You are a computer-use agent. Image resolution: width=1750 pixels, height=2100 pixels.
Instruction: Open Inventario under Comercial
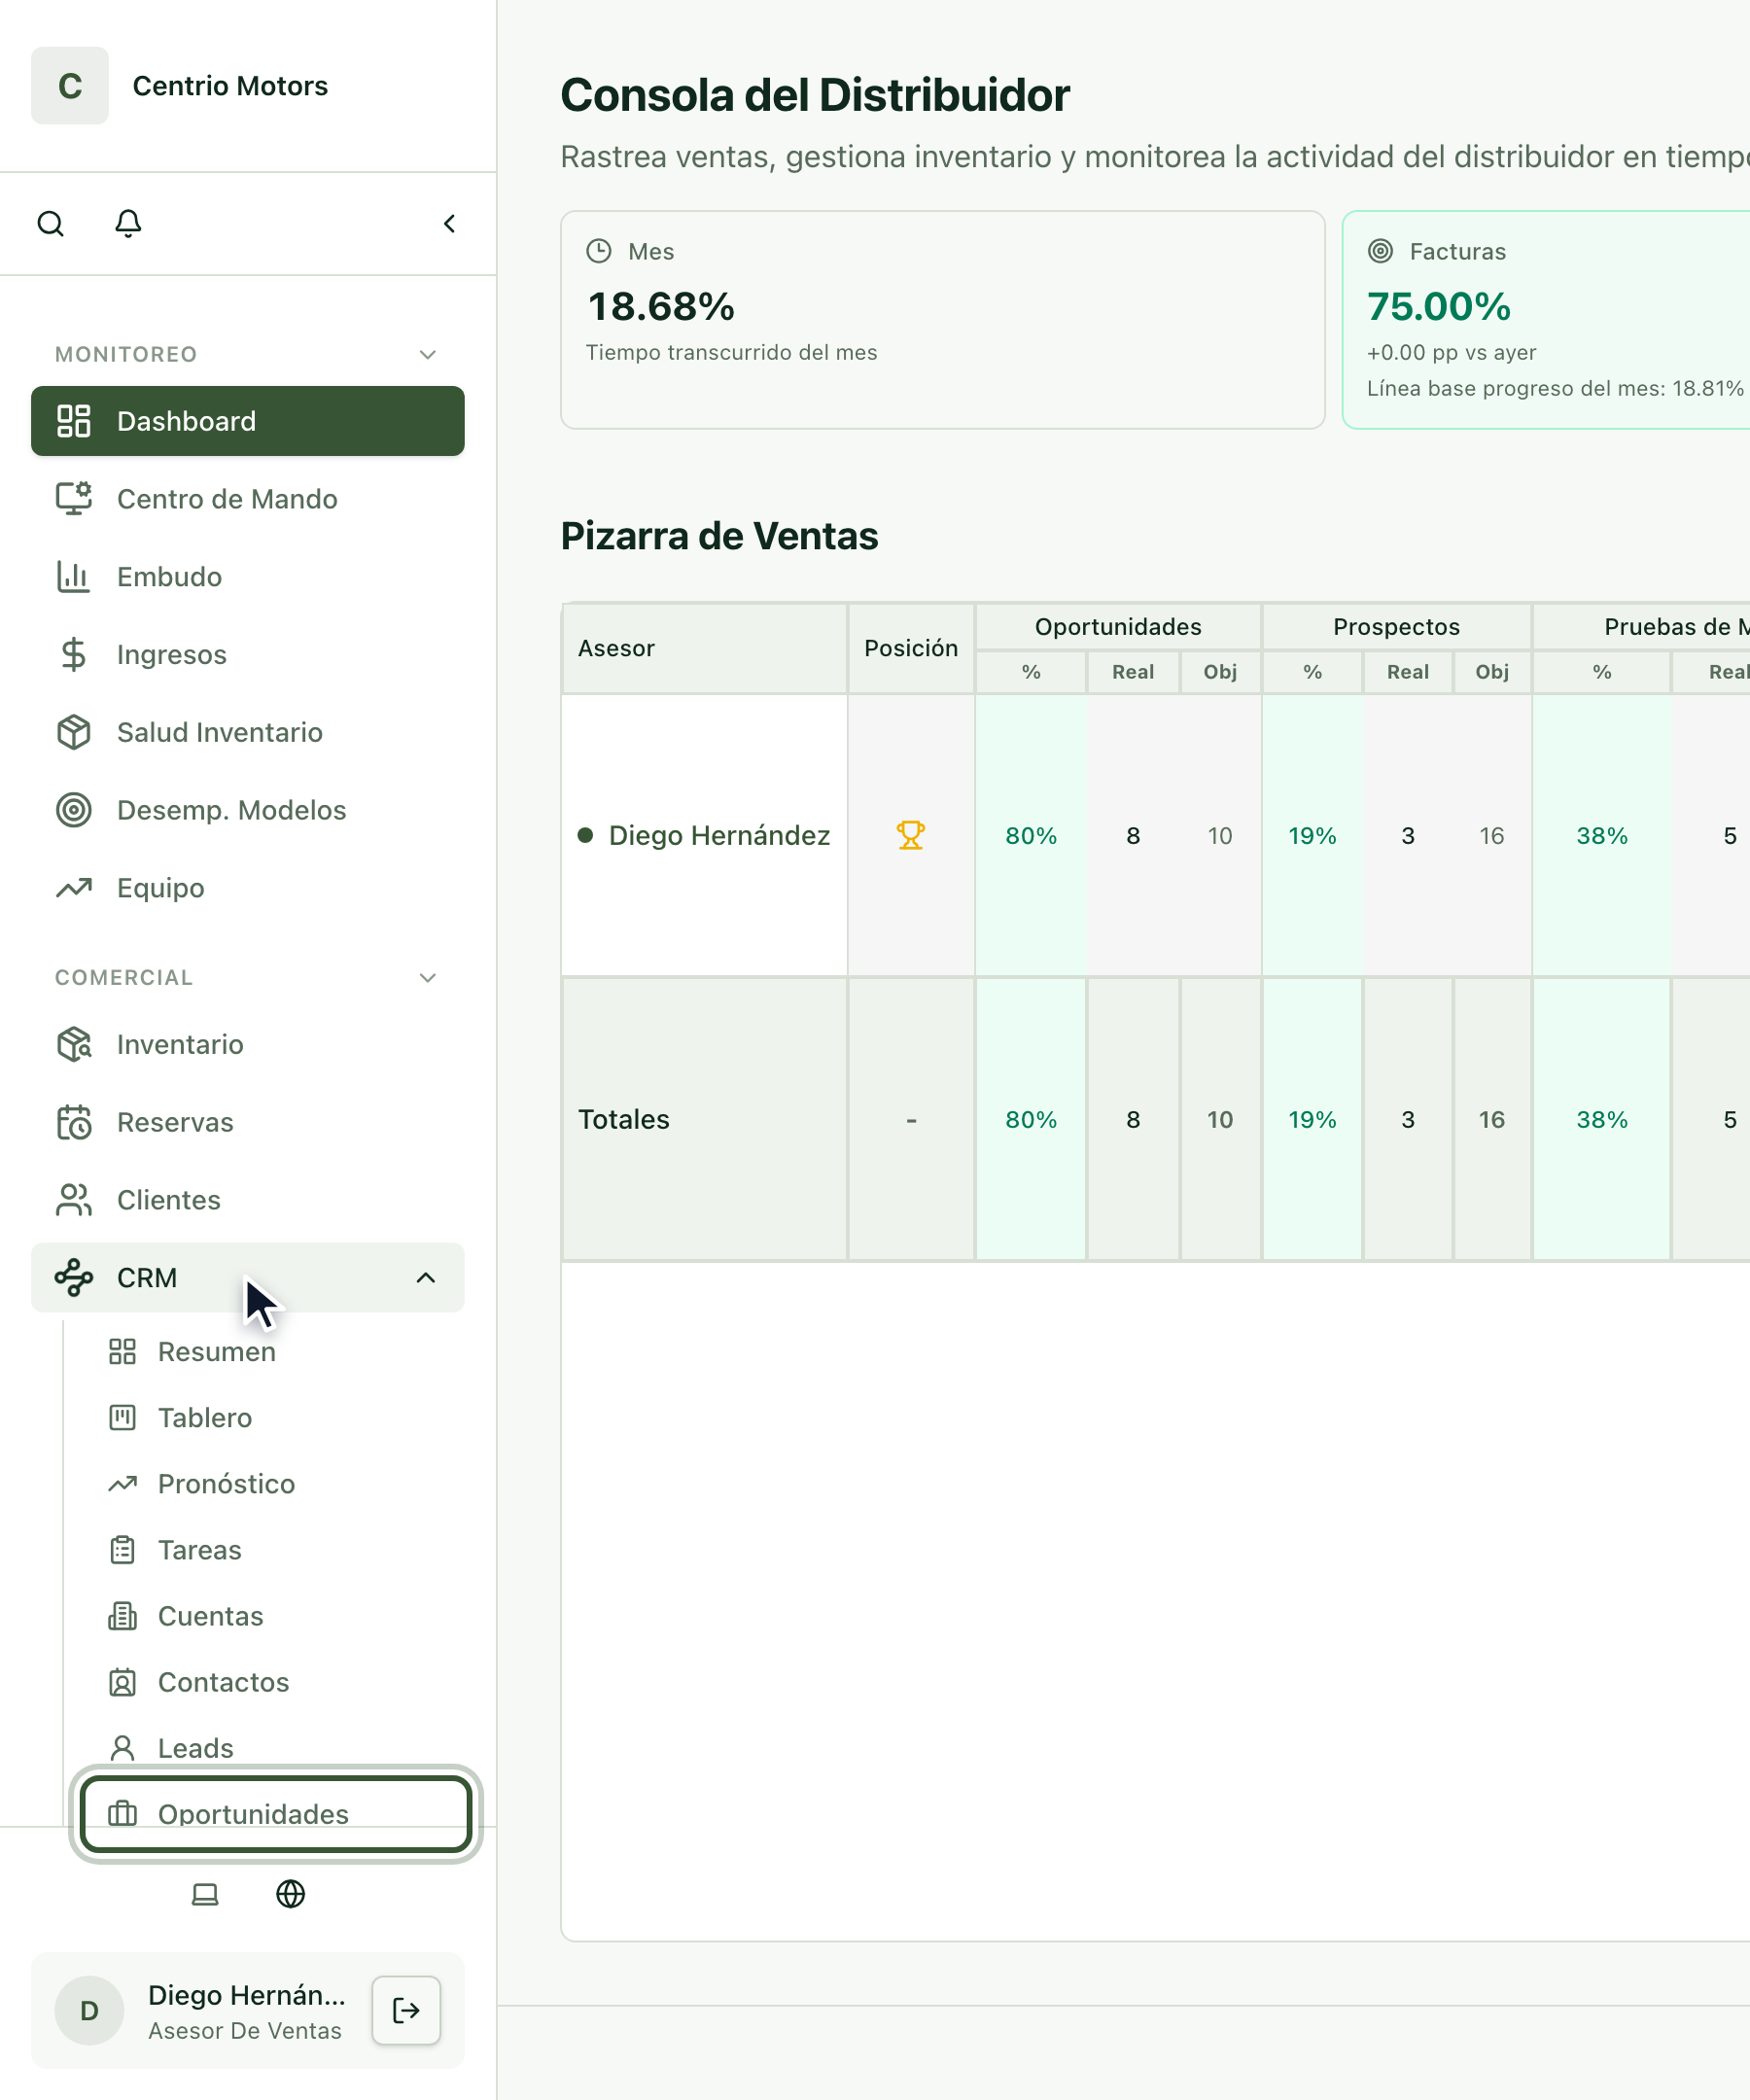(x=248, y=1044)
